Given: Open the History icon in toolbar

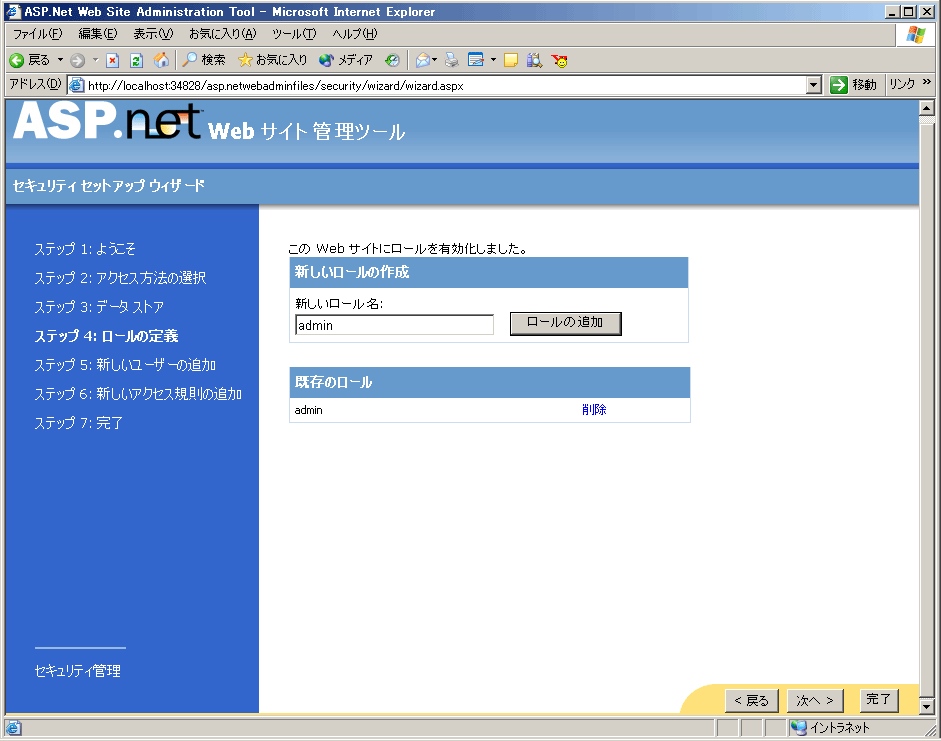Looking at the screenshot, I should point(392,60).
